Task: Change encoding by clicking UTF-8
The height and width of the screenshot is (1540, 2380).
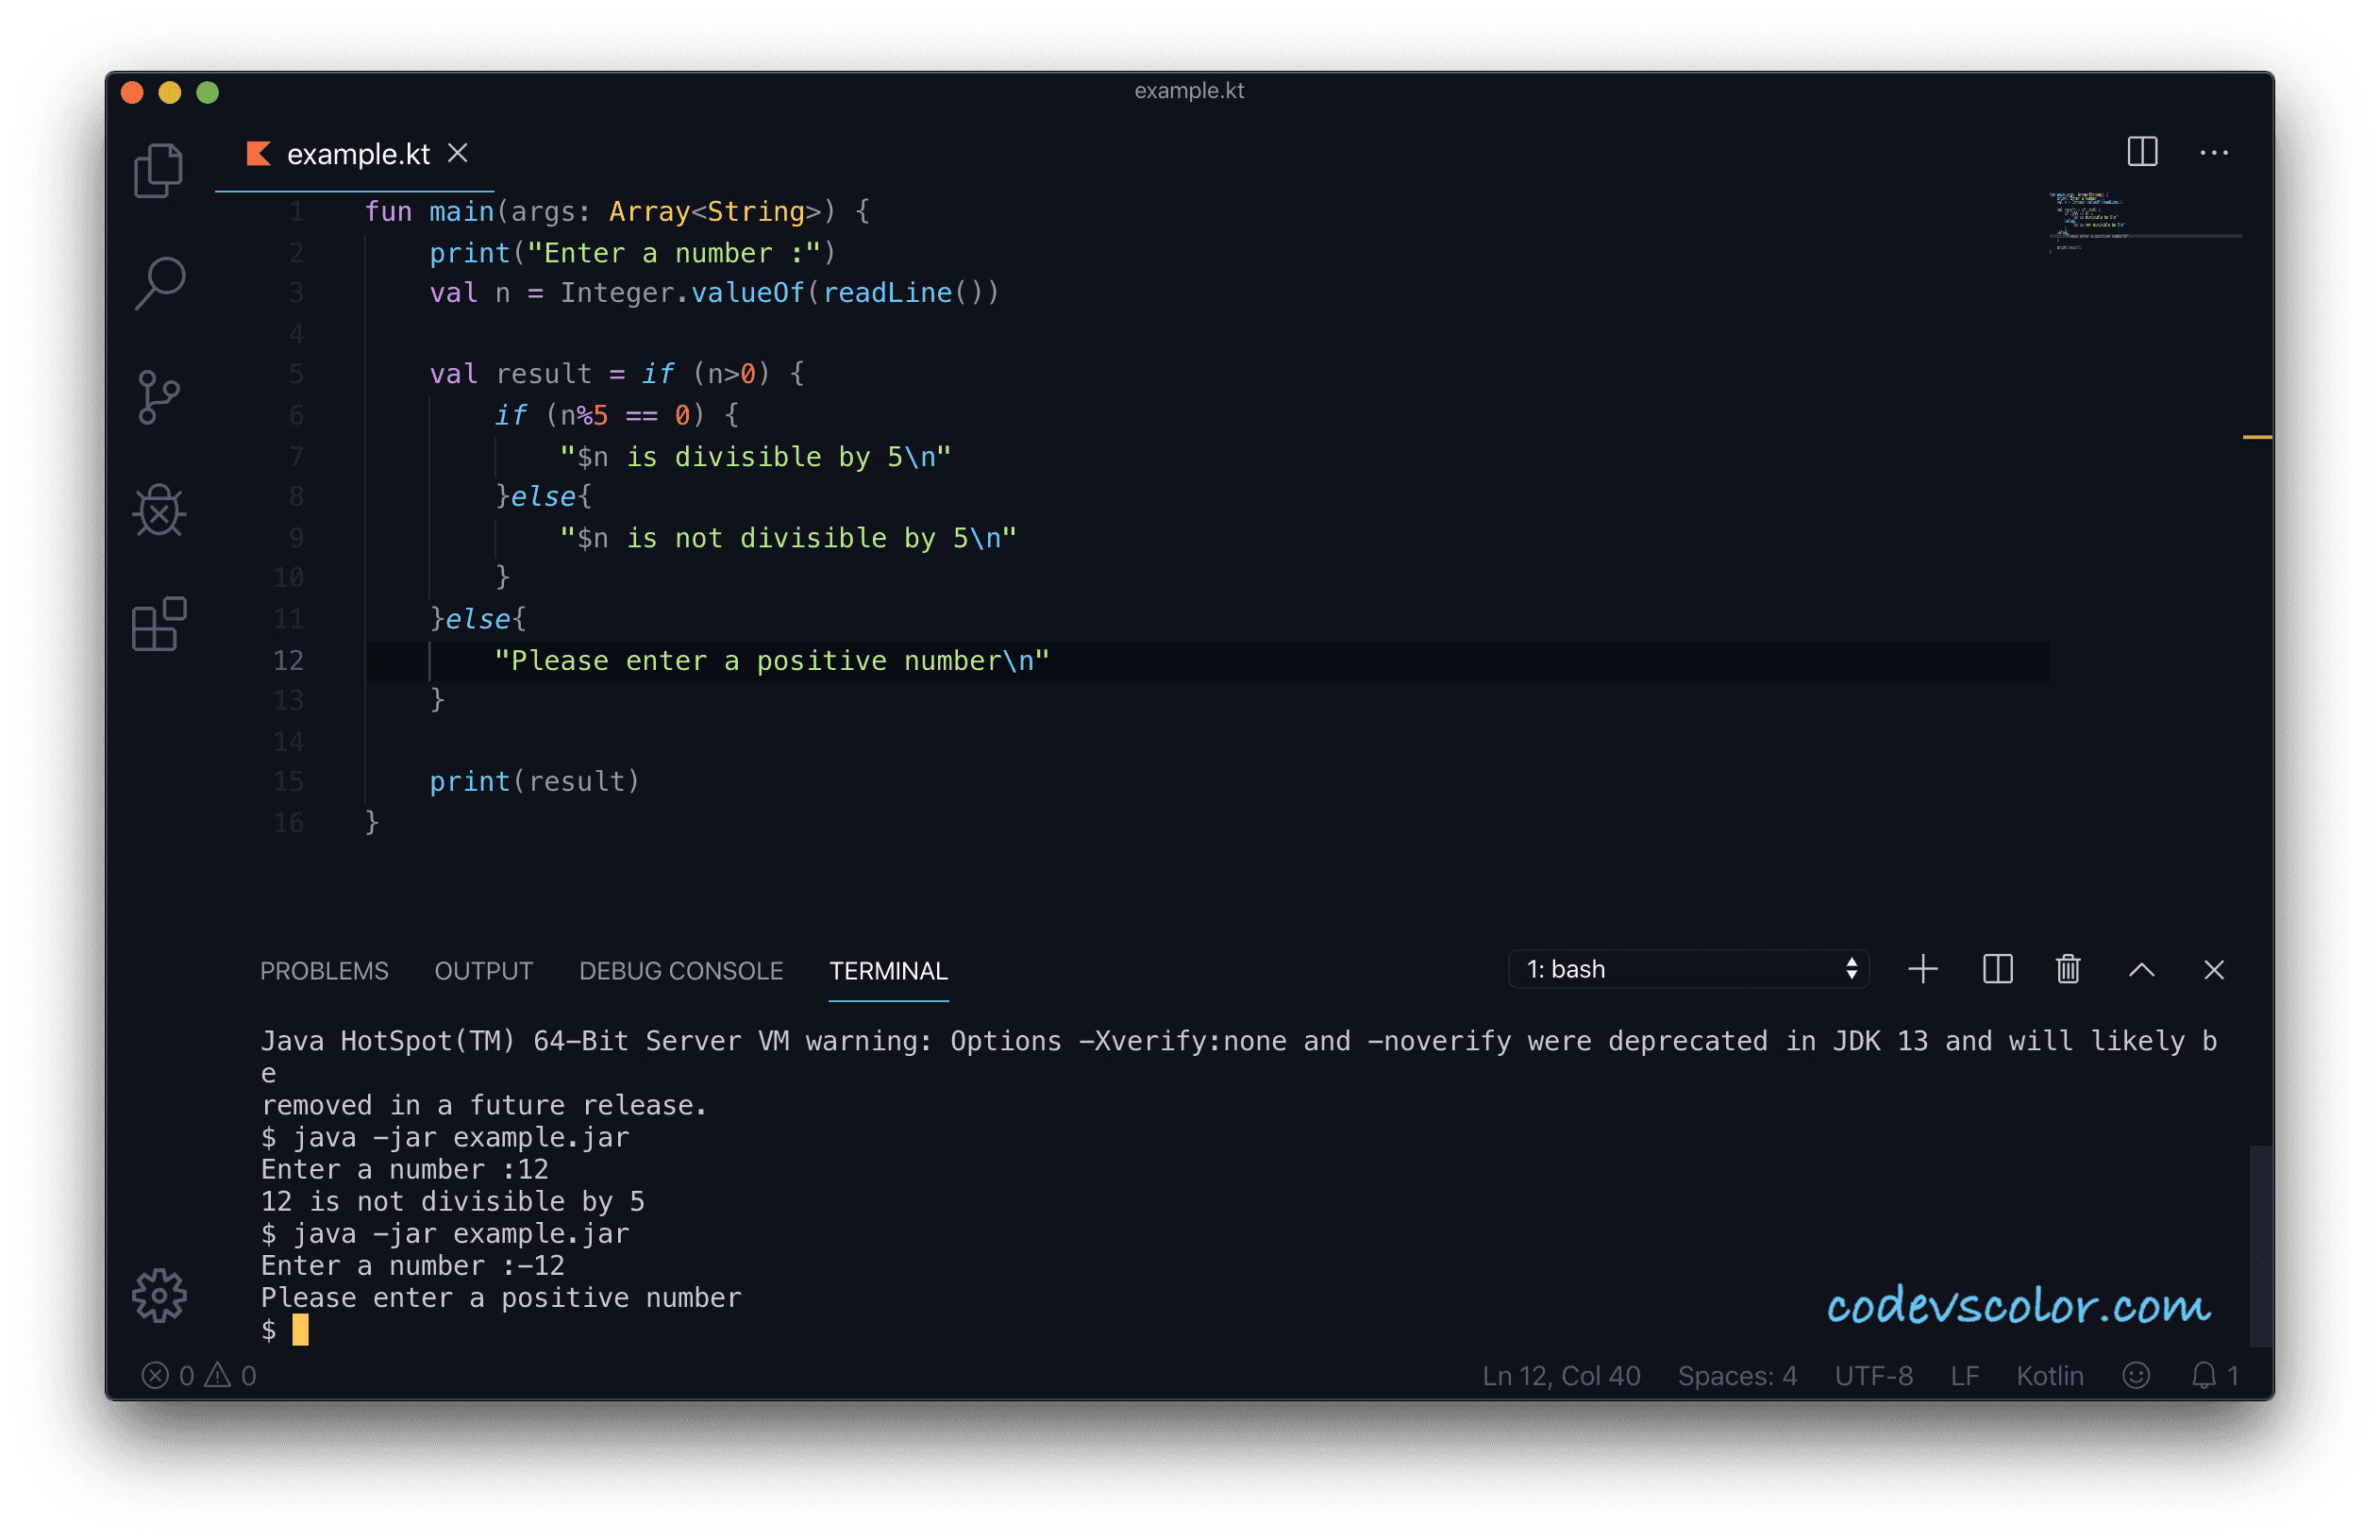Action: tap(1875, 1375)
